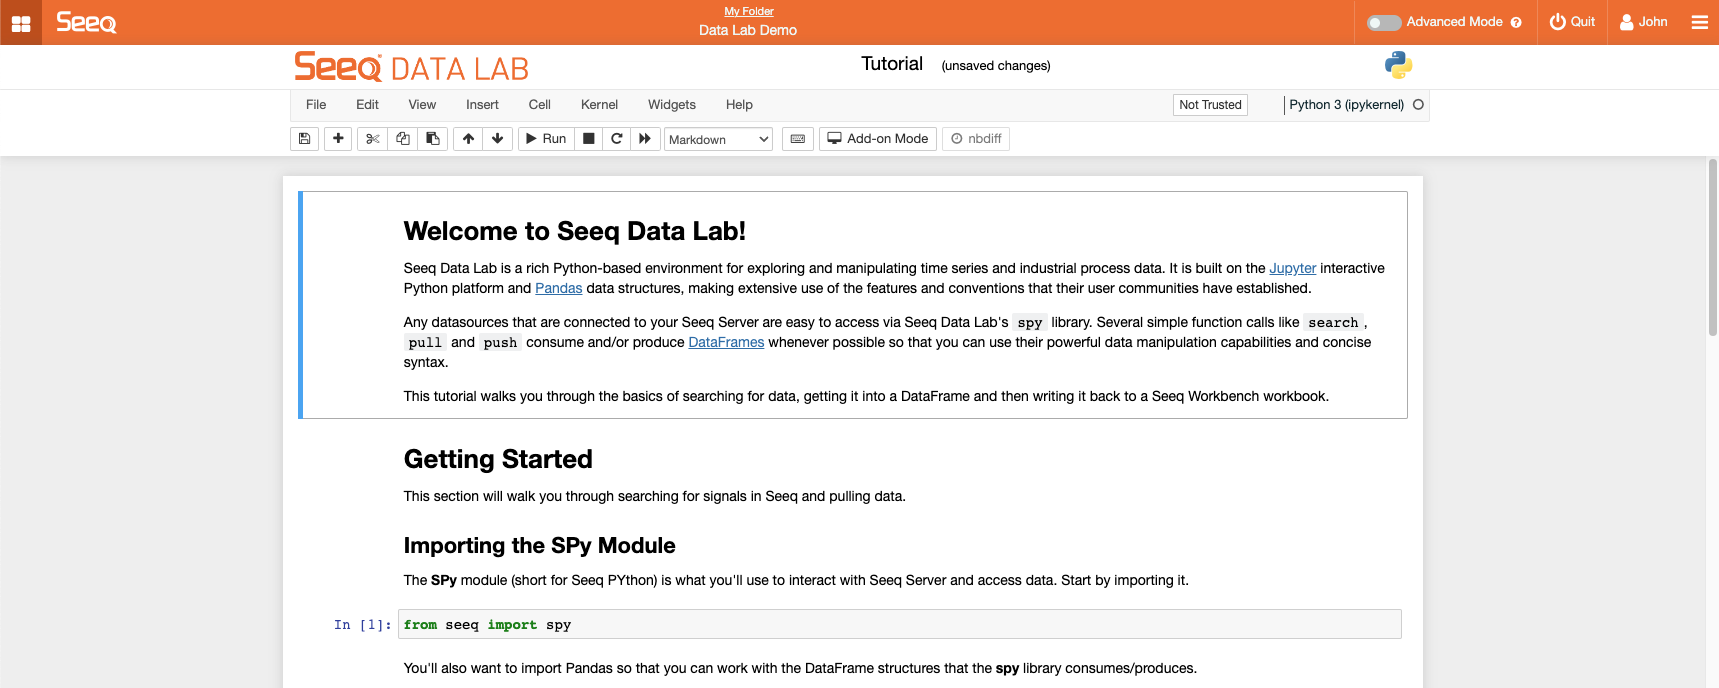Copy selected cells using the toolbar icon
The width and height of the screenshot is (1719, 688).
pos(403,139)
